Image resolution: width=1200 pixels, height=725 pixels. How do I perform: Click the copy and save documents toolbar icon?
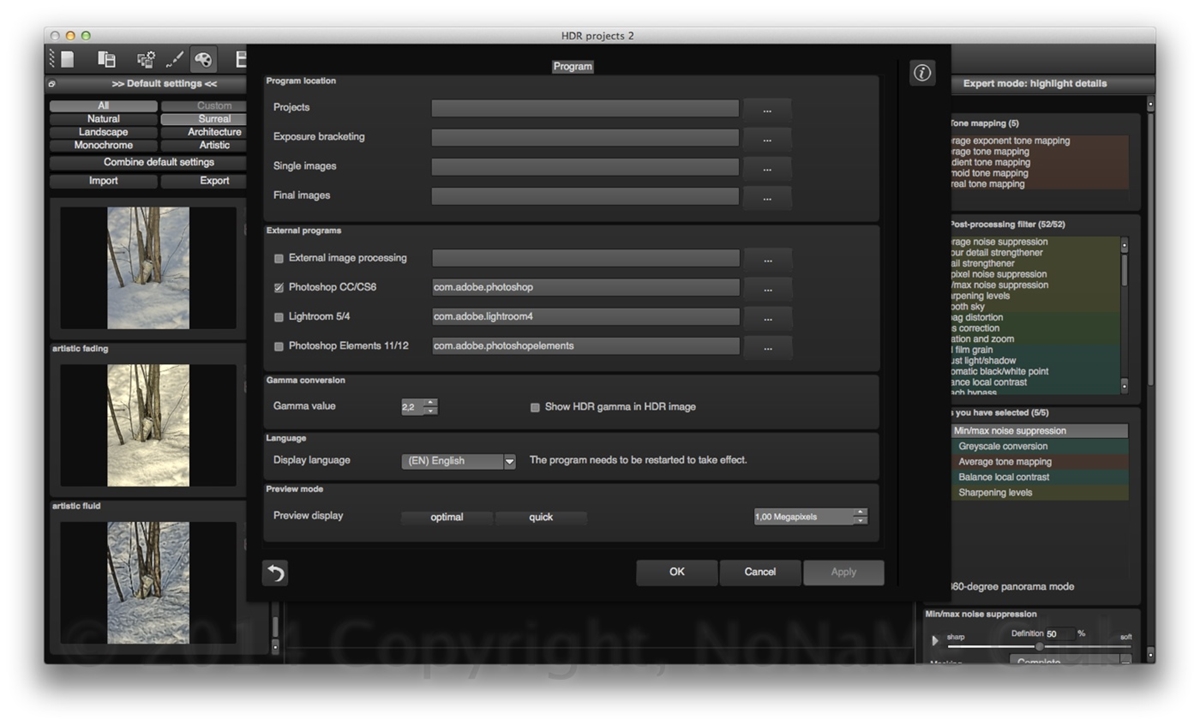click(x=107, y=60)
